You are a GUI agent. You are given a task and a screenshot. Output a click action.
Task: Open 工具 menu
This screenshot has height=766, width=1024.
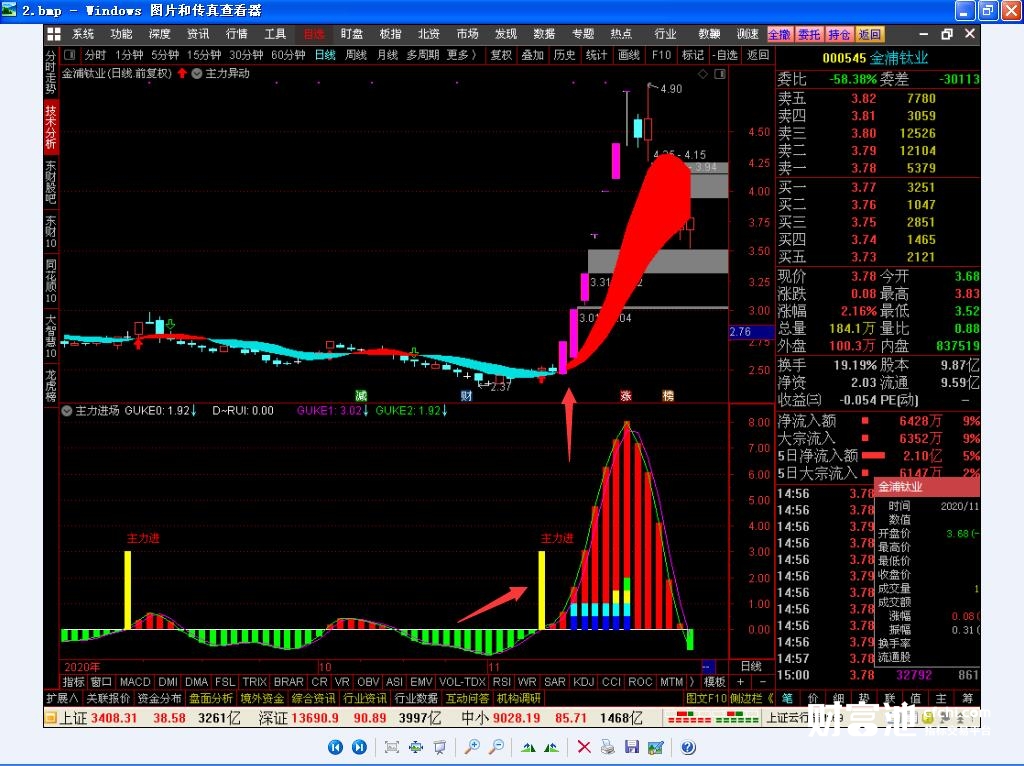[275, 34]
